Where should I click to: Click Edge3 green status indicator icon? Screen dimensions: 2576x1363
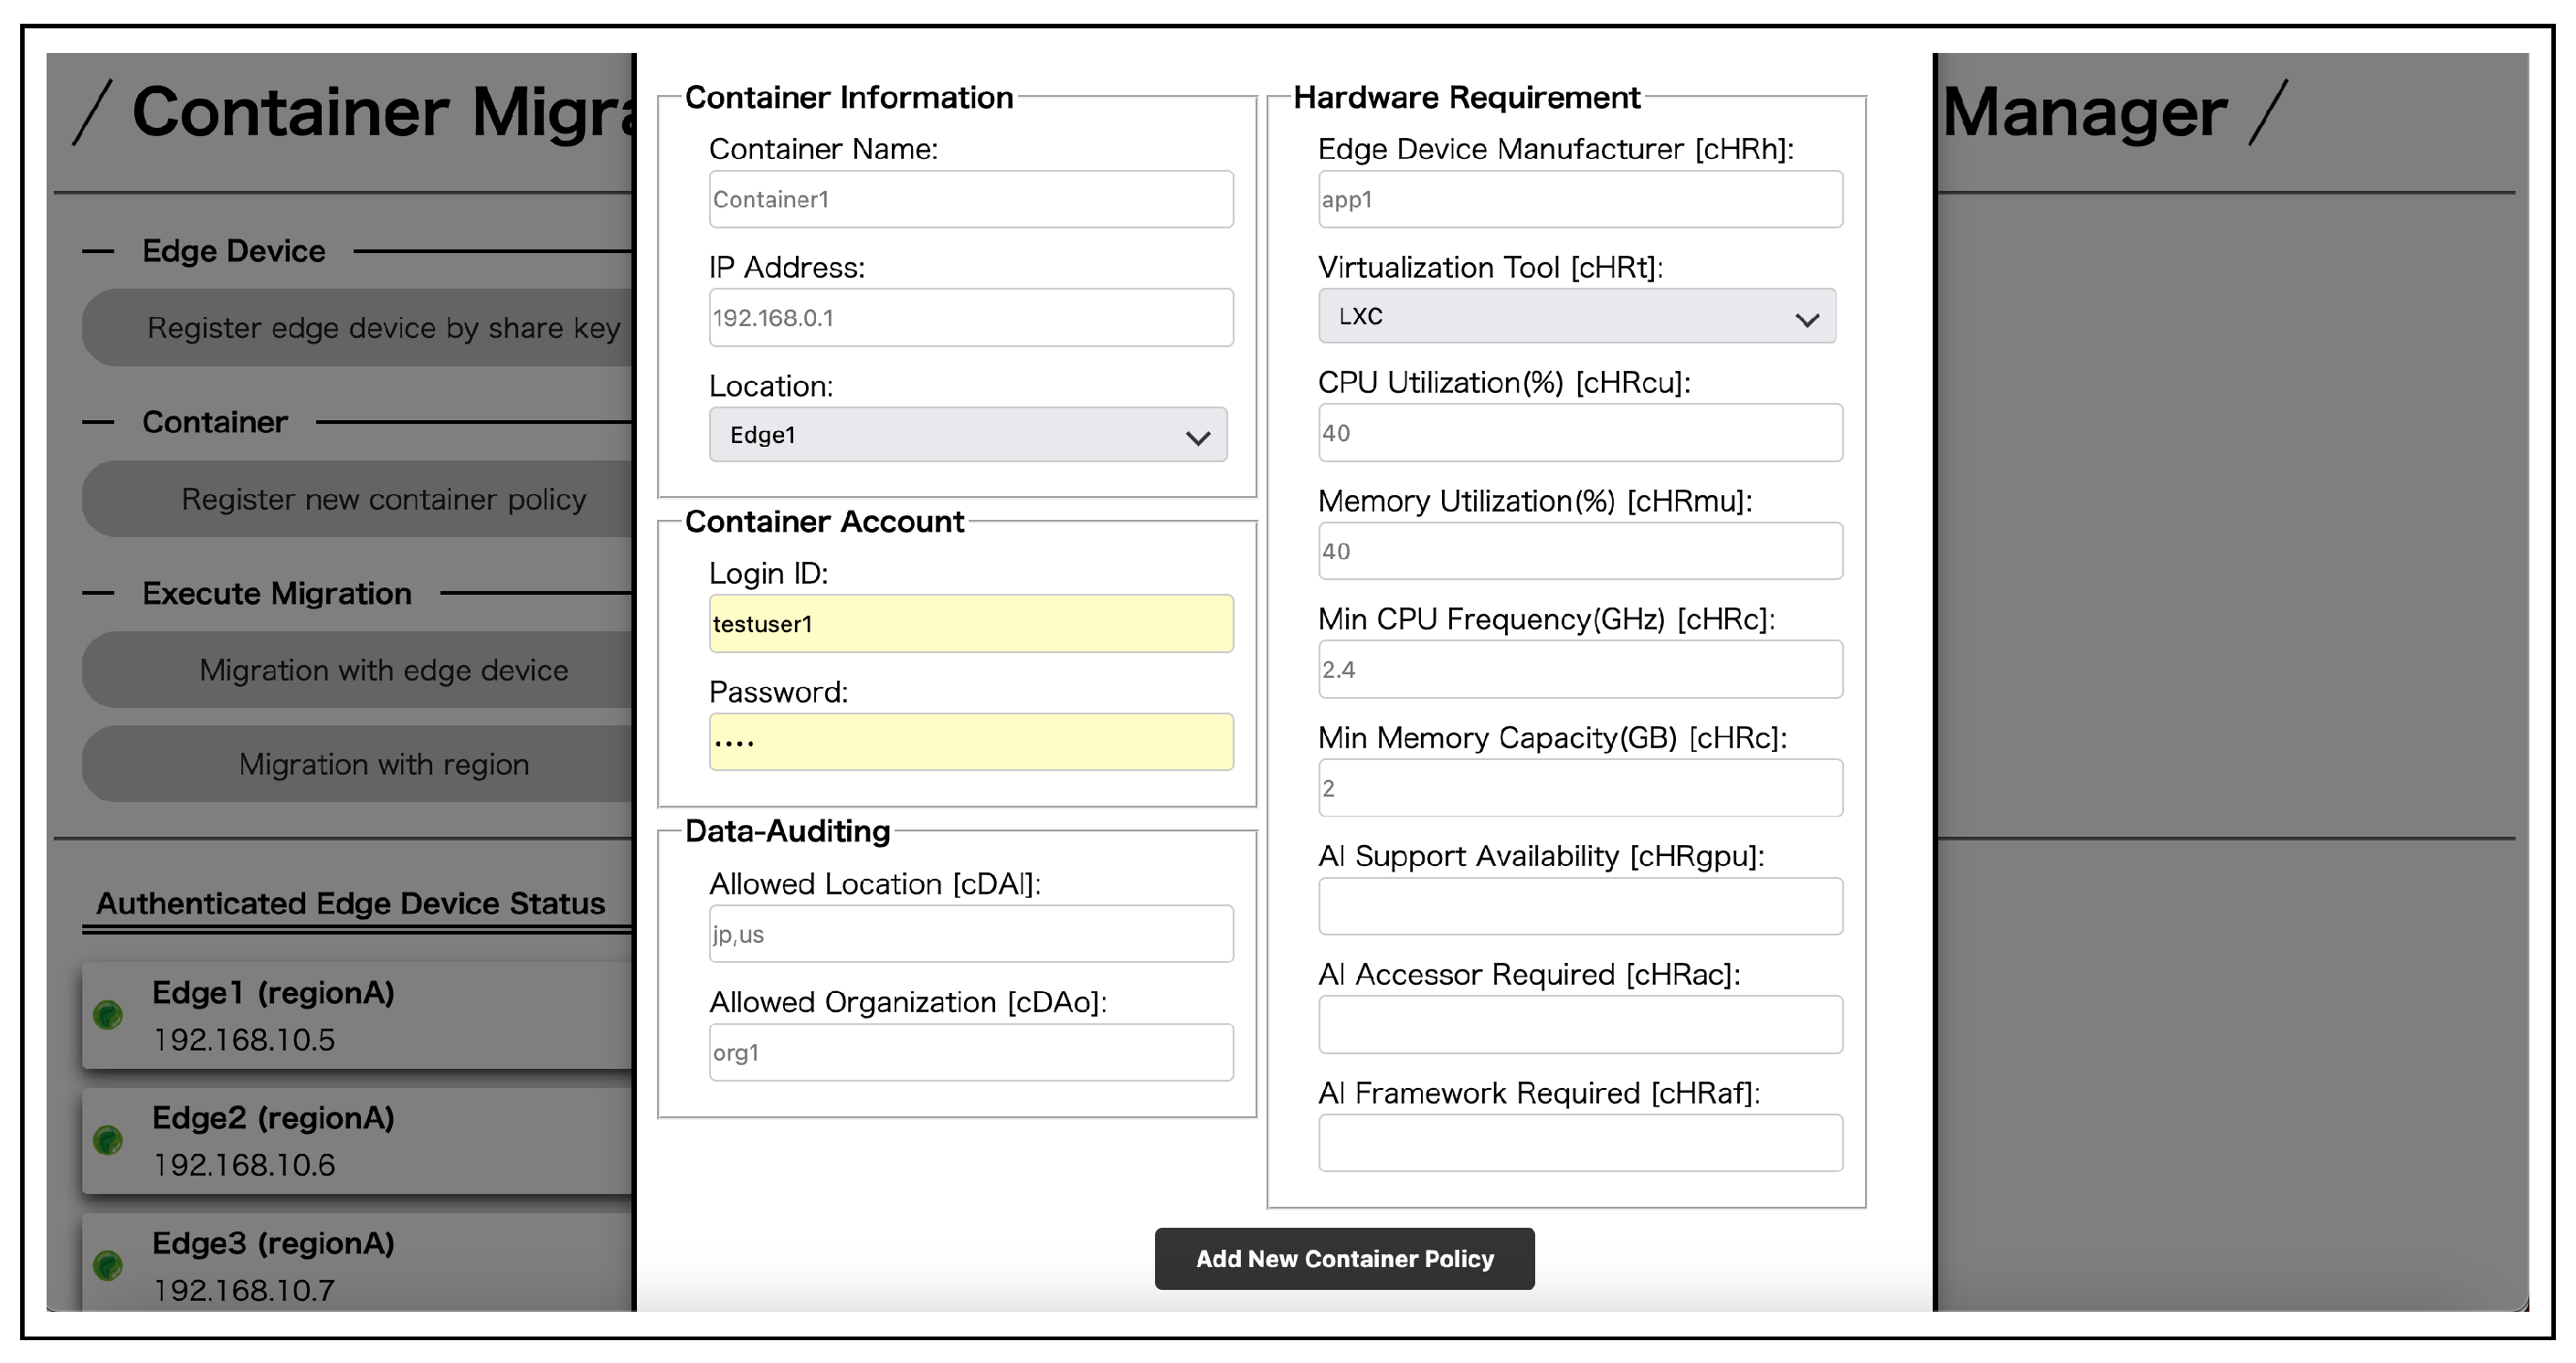(108, 1265)
